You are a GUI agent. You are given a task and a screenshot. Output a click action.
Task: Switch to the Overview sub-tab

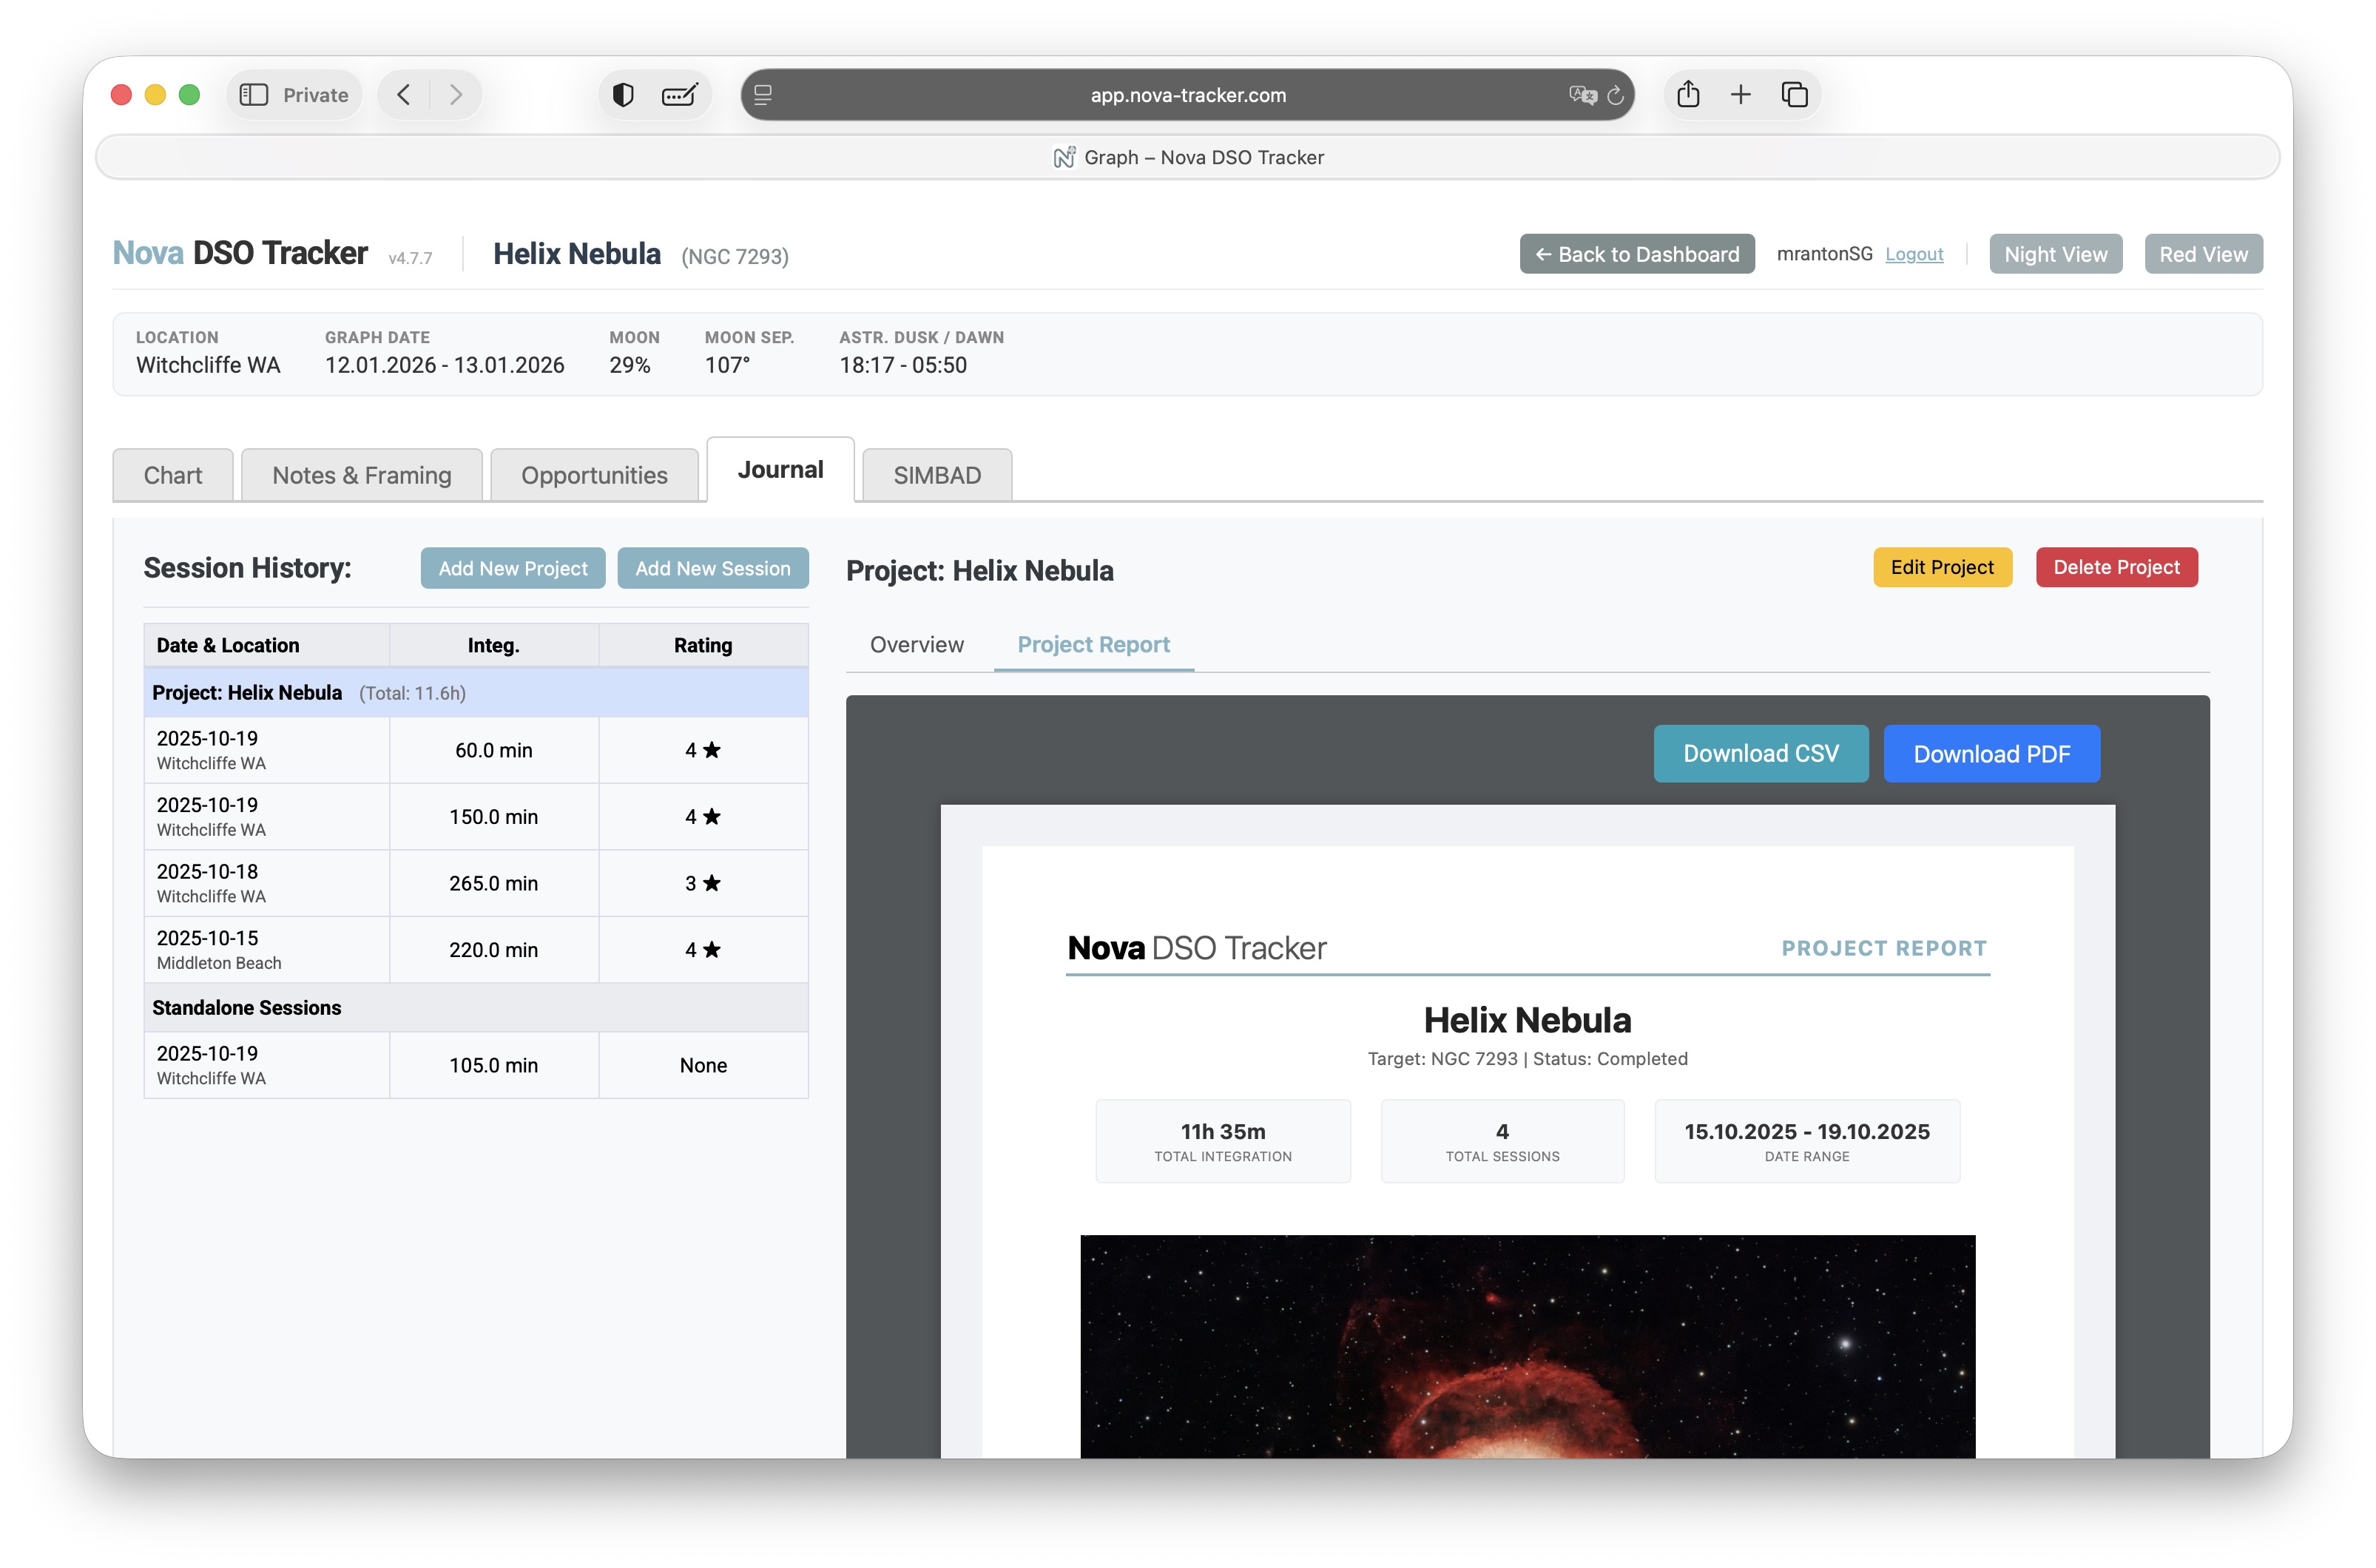916,645
